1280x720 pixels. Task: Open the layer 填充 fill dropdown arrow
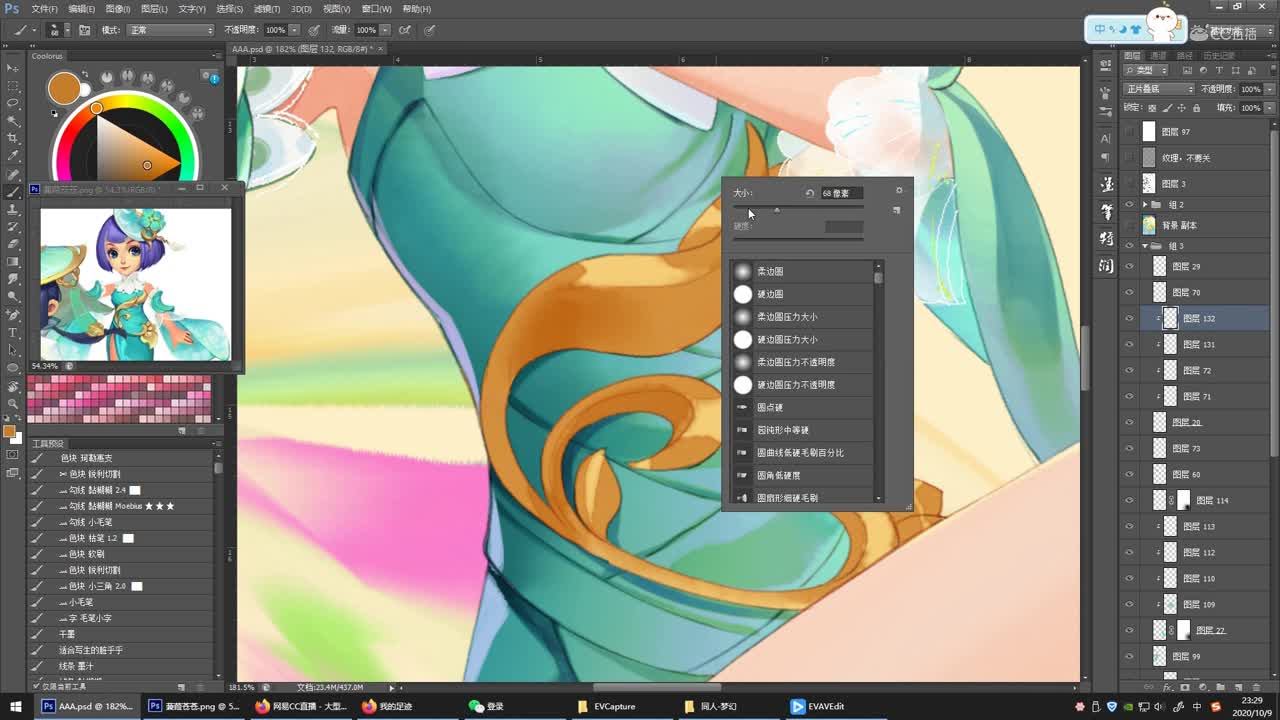(x=1270, y=107)
